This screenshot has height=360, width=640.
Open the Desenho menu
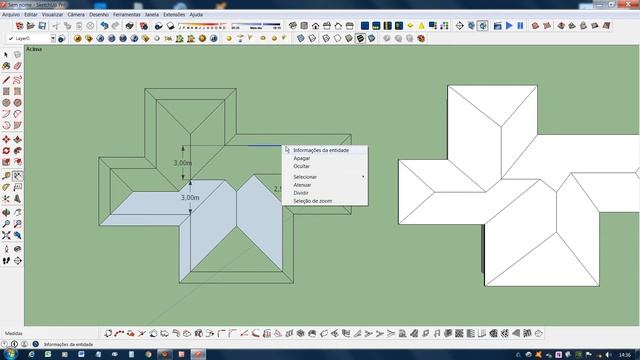(x=99, y=14)
